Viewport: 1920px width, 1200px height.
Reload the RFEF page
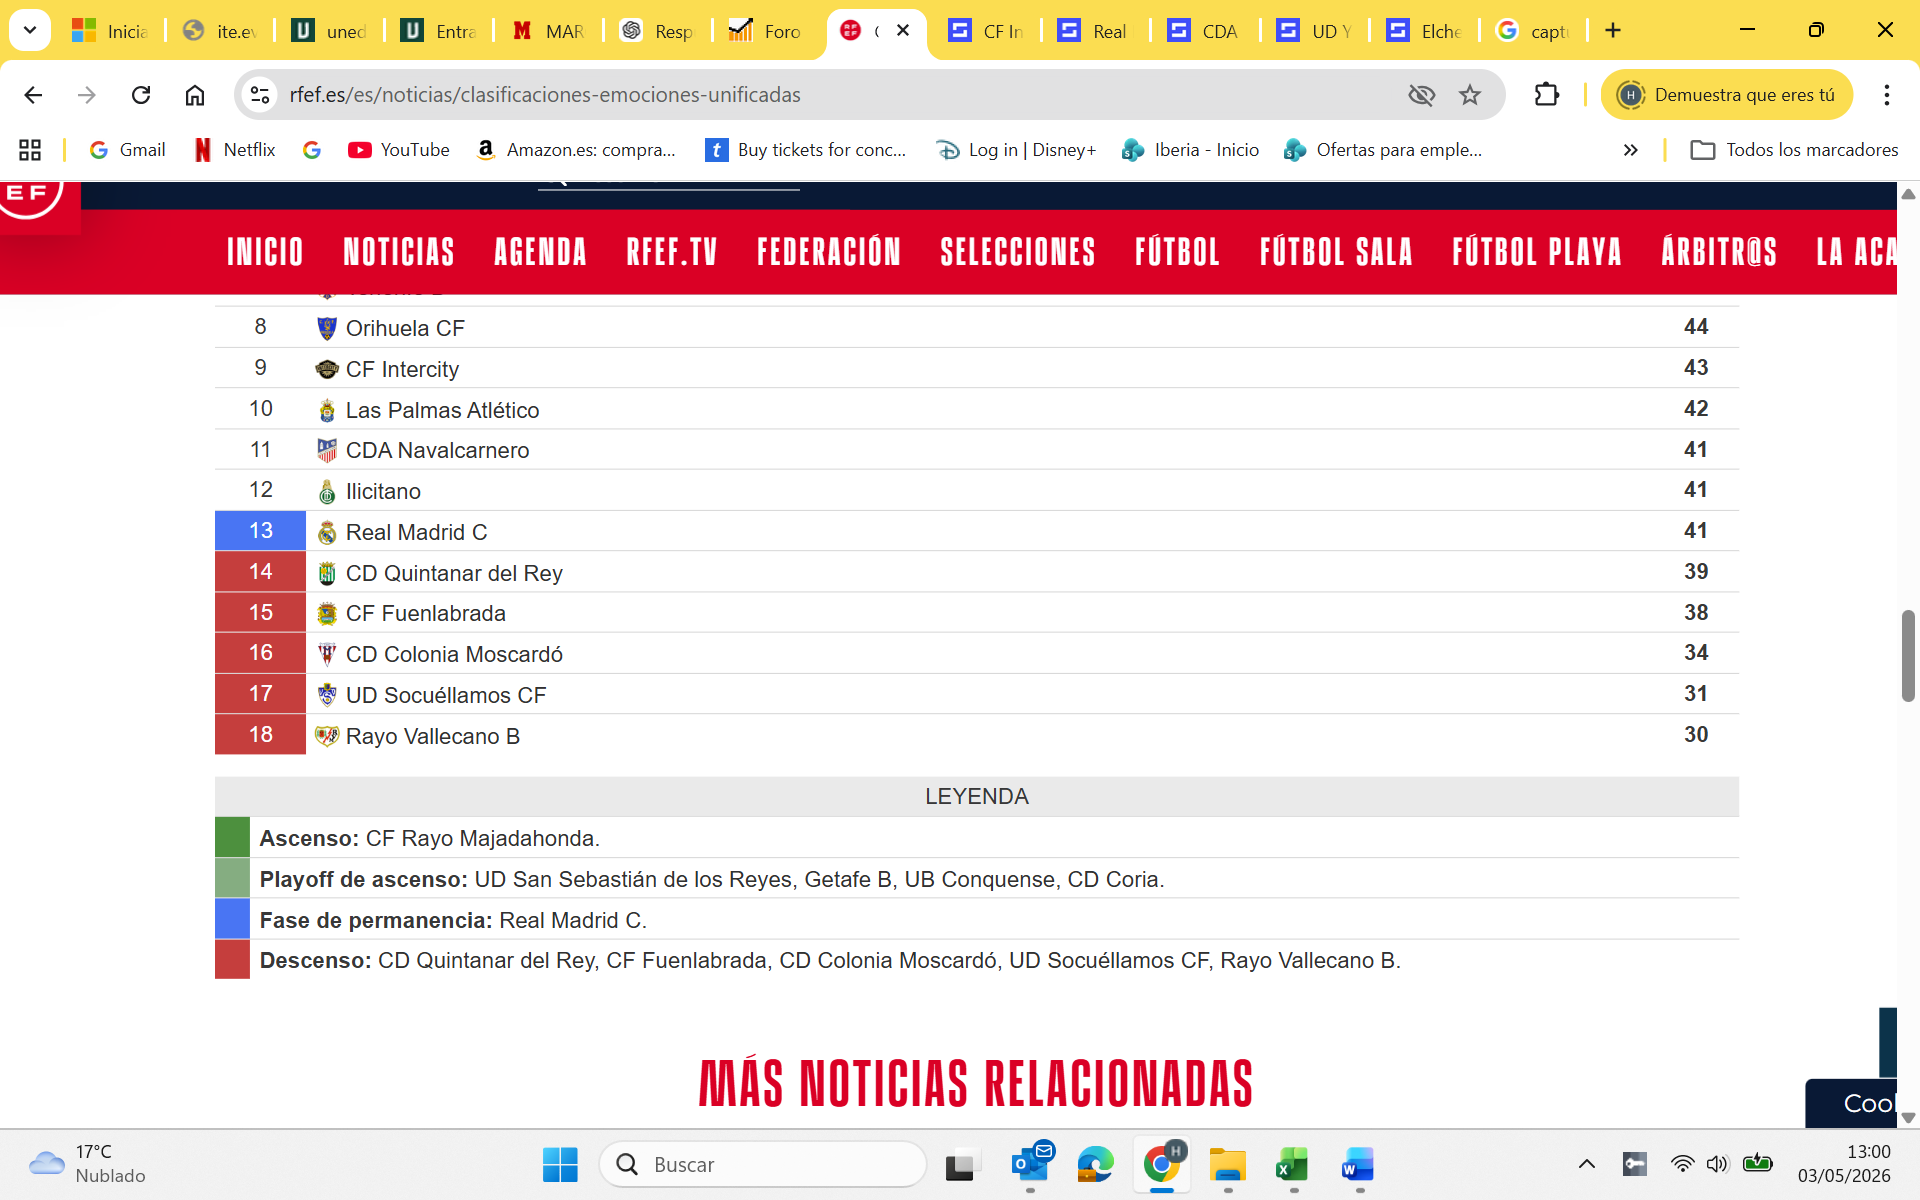[x=141, y=95]
